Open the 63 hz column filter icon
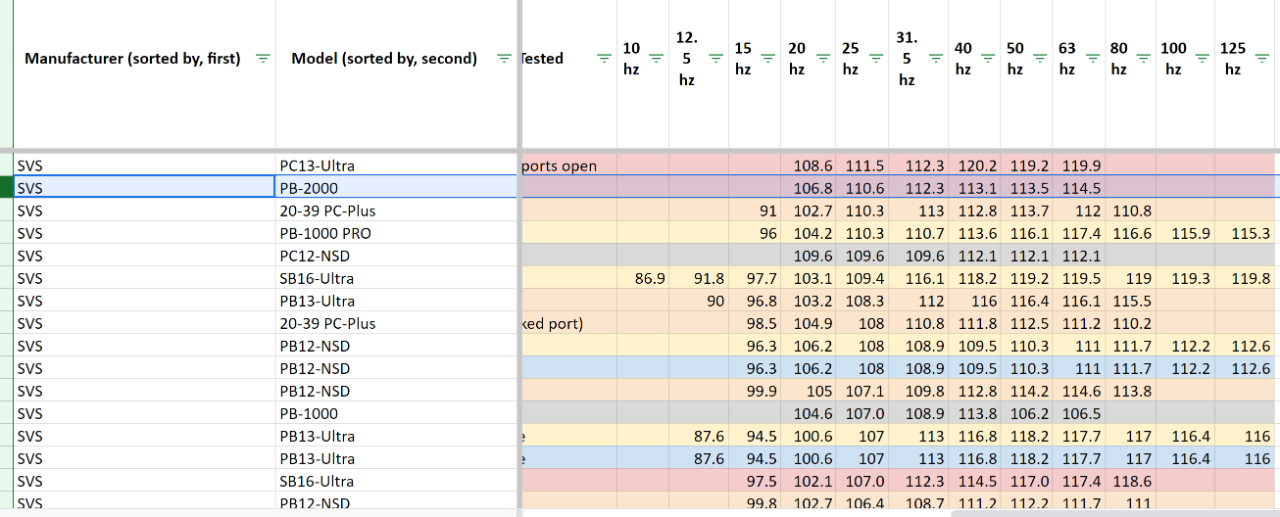This screenshot has width=1280, height=517. coord(1092,58)
